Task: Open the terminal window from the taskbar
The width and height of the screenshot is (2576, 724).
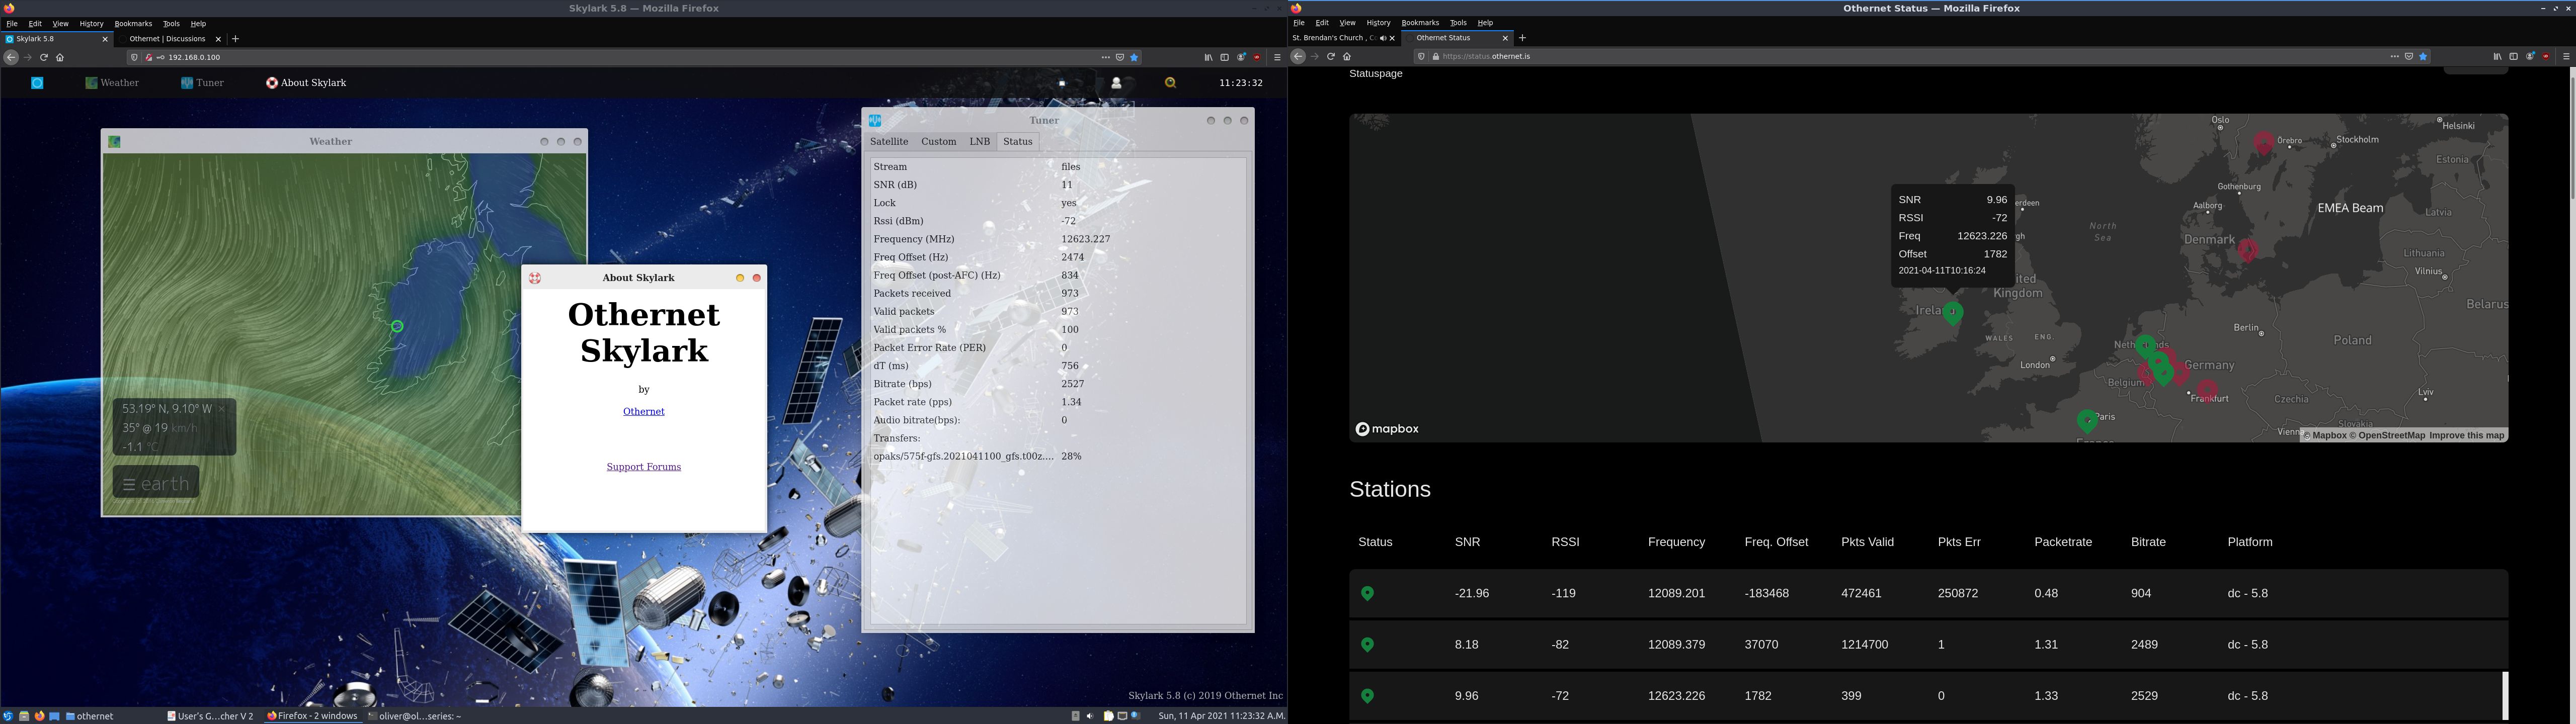Action: click(415, 716)
